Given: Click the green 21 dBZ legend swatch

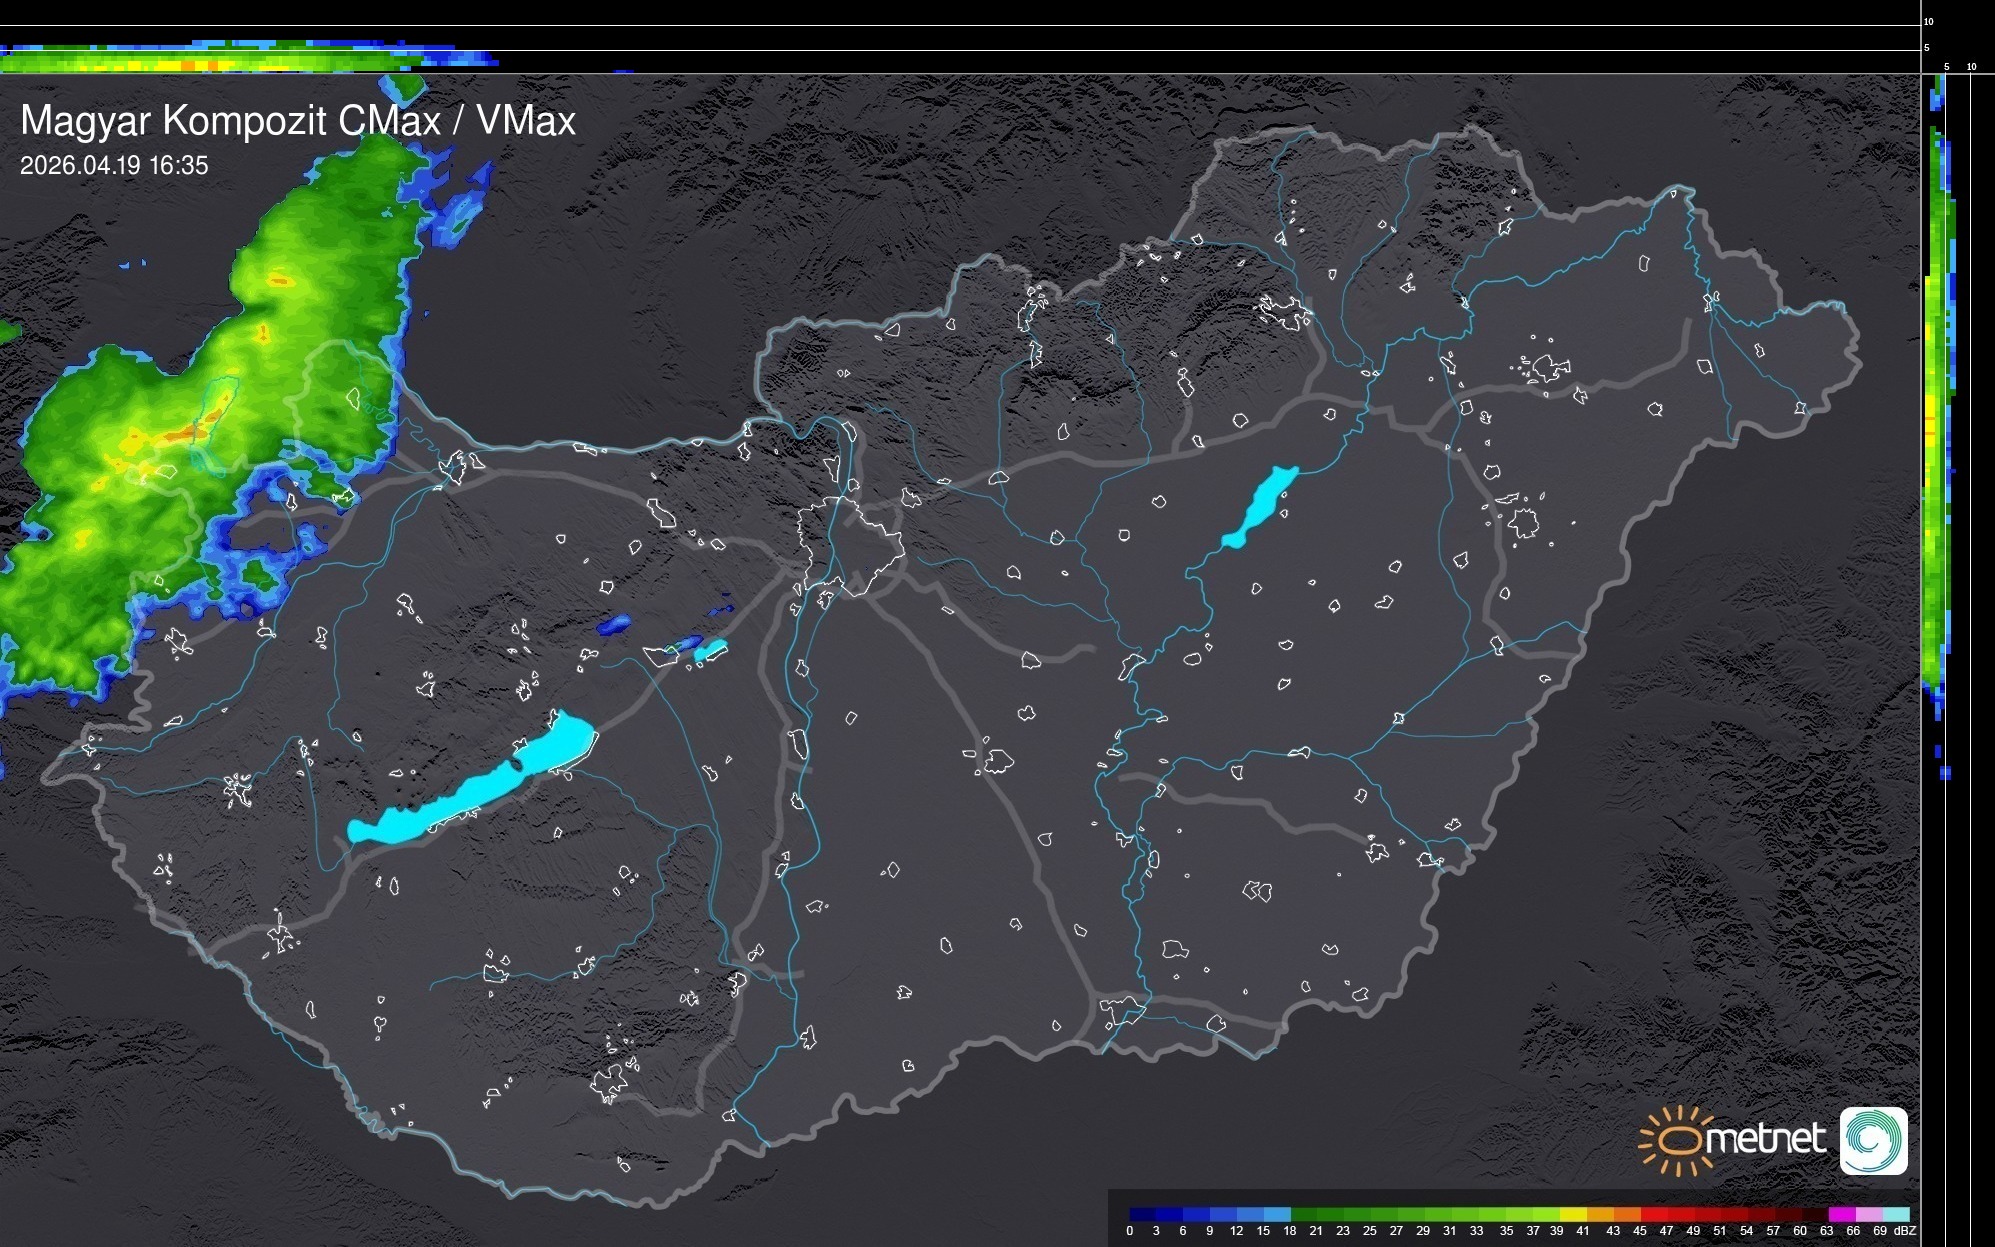Looking at the screenshot, I should tap(1328, 1214).
